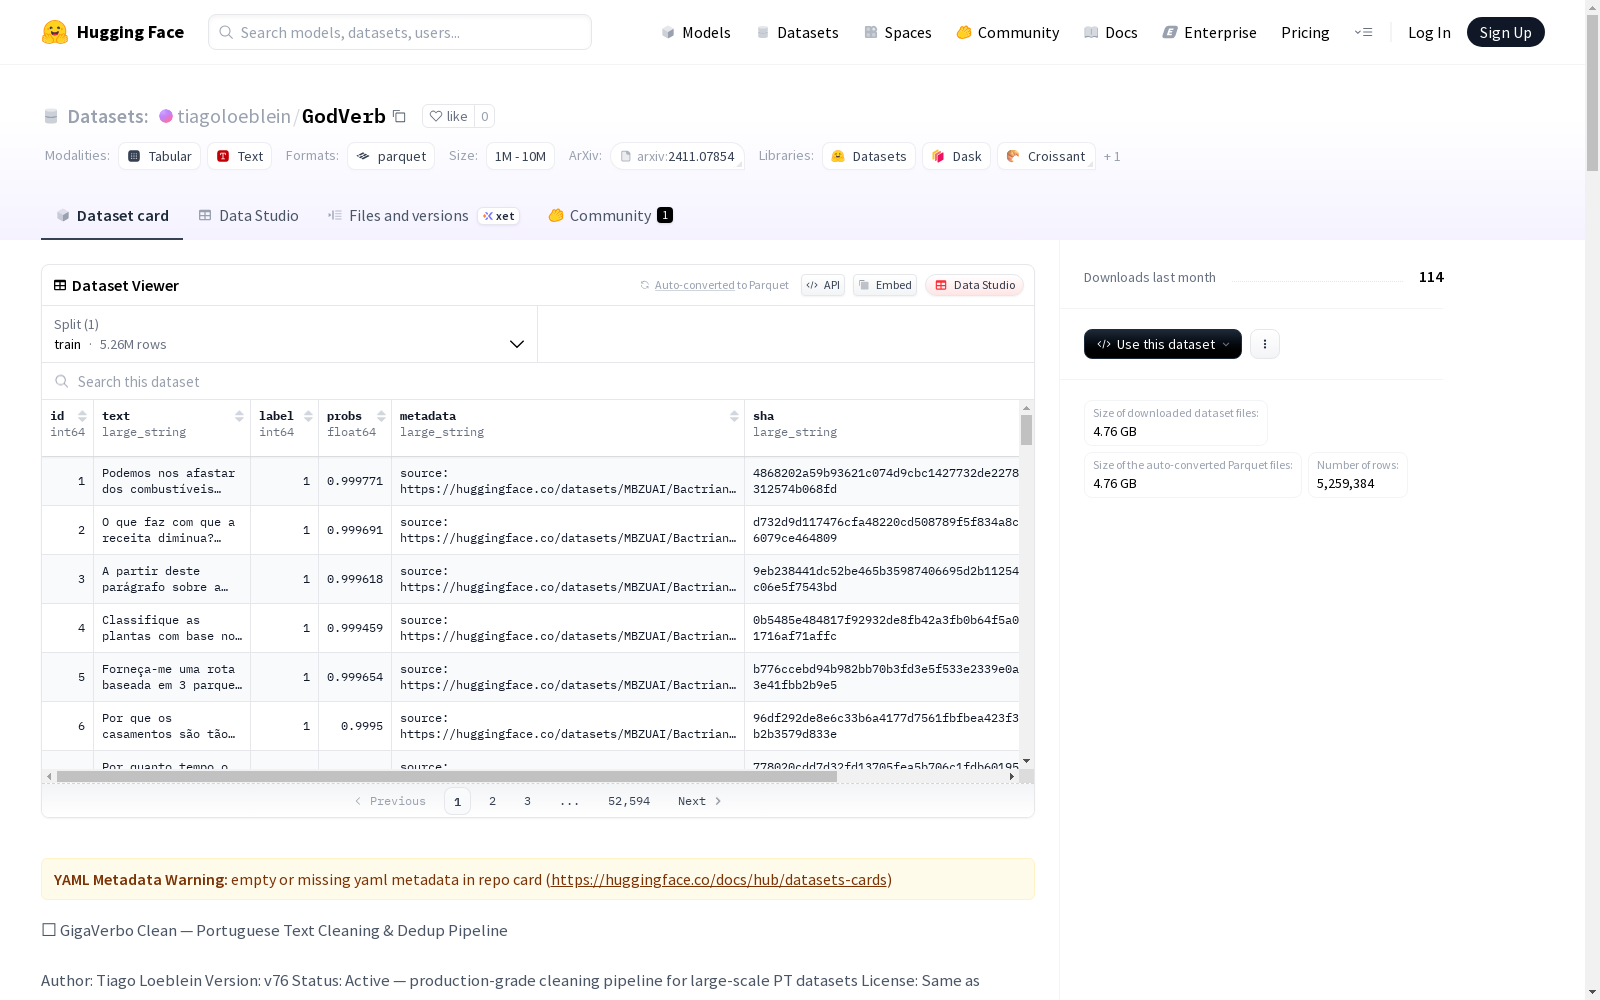Select the 1M - 10M size tag

tap(520, 156)
